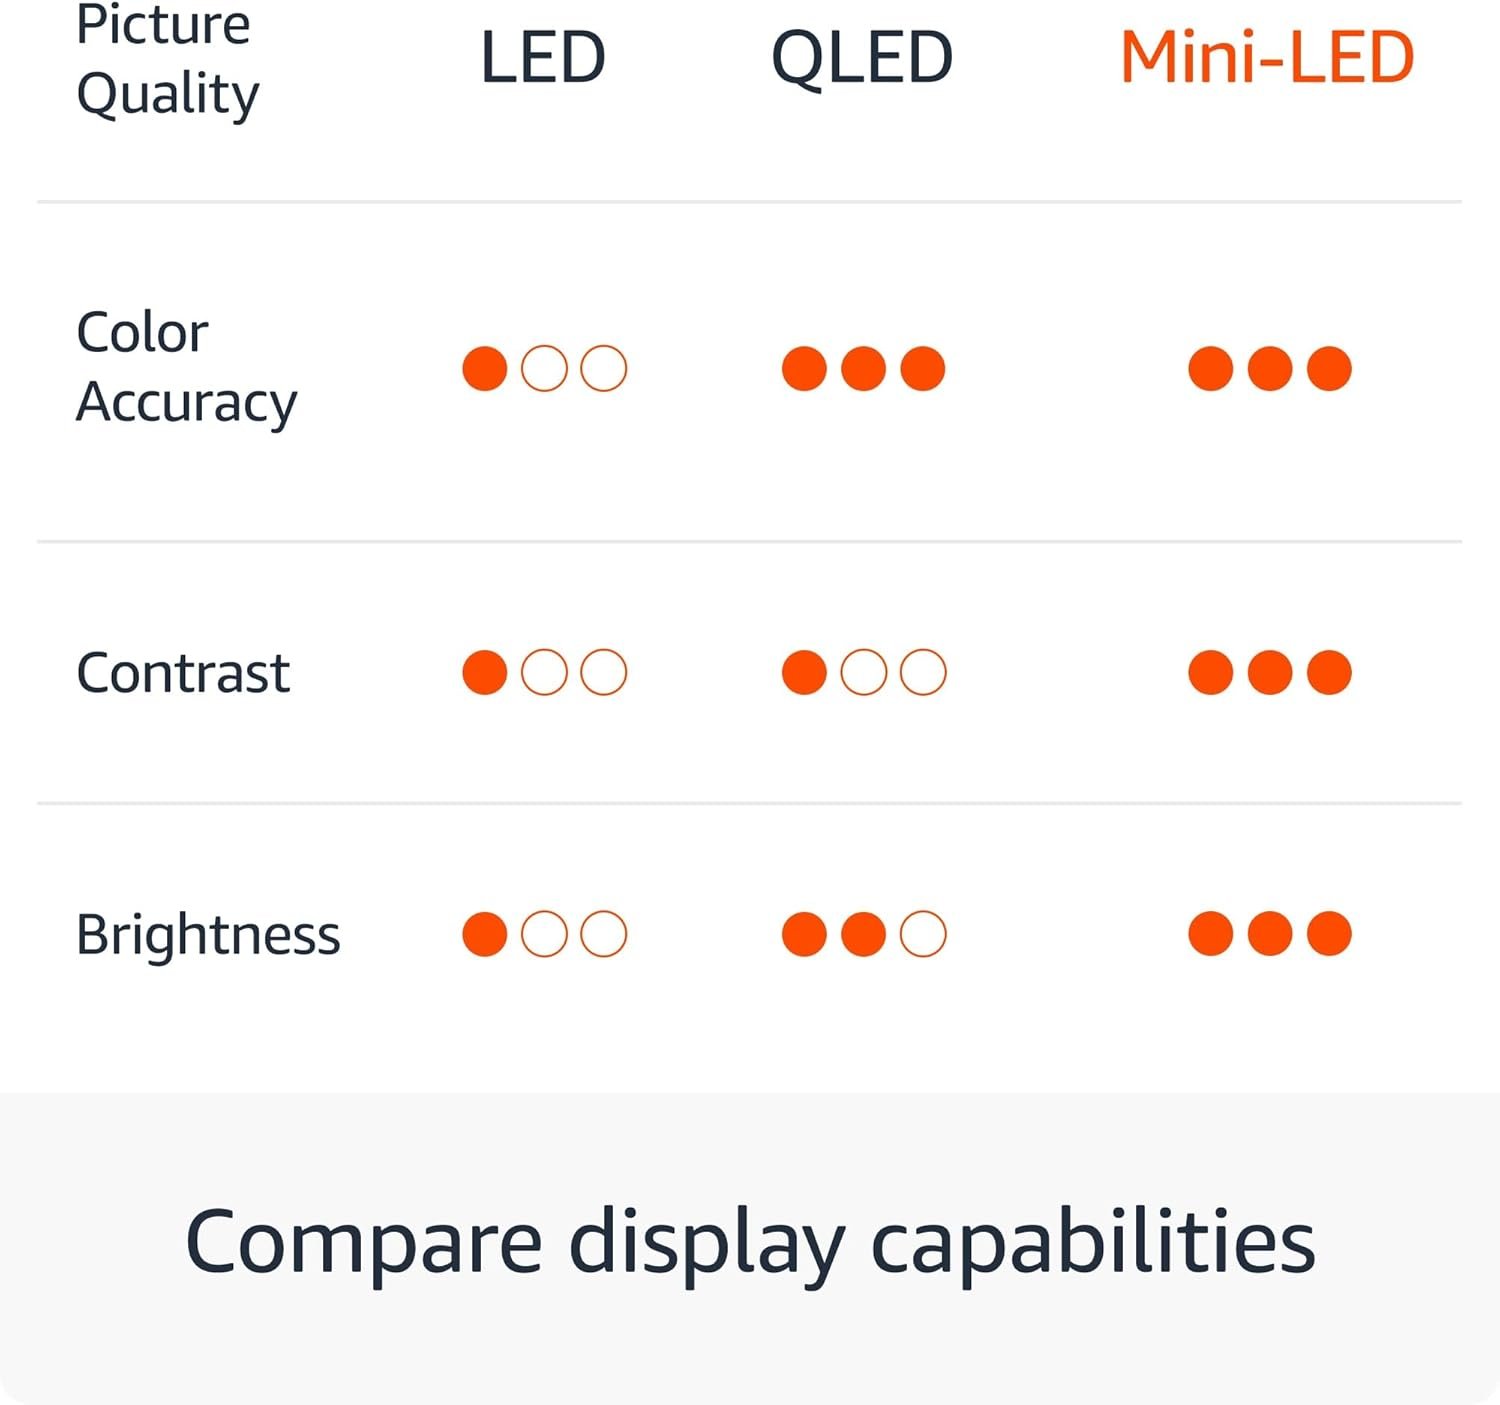This screenshot has height=1405, width=1500.
Task: Click QLED Contrast filled first dot
Action: coord(804,672)
